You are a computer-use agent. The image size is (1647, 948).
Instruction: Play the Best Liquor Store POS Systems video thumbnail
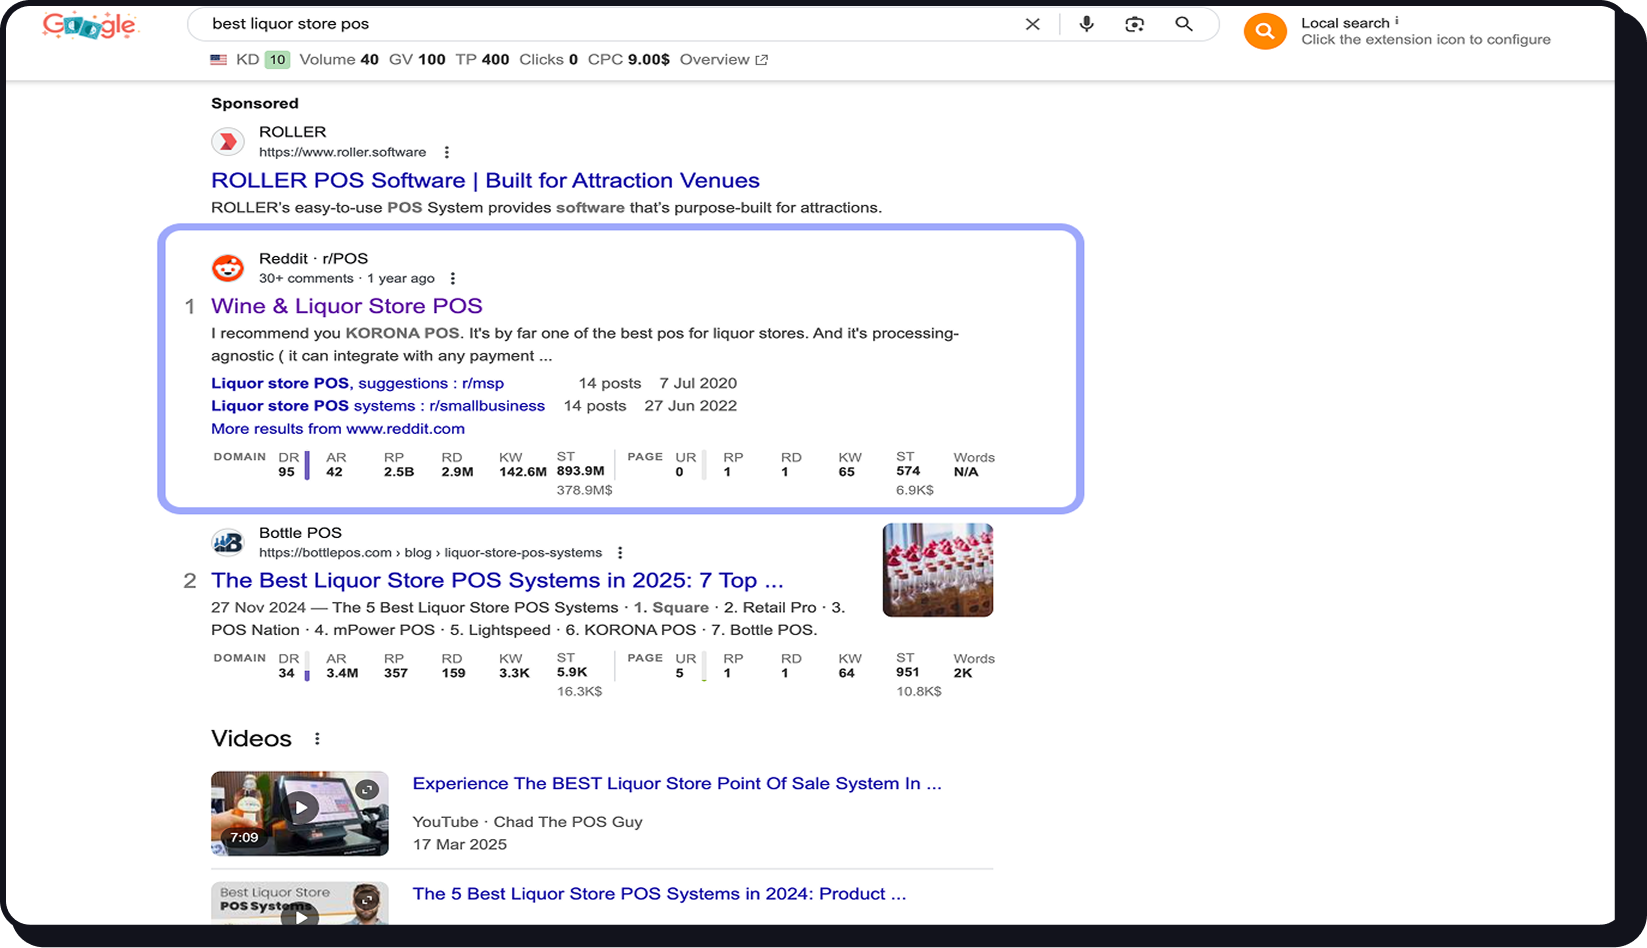click(300, 903)
